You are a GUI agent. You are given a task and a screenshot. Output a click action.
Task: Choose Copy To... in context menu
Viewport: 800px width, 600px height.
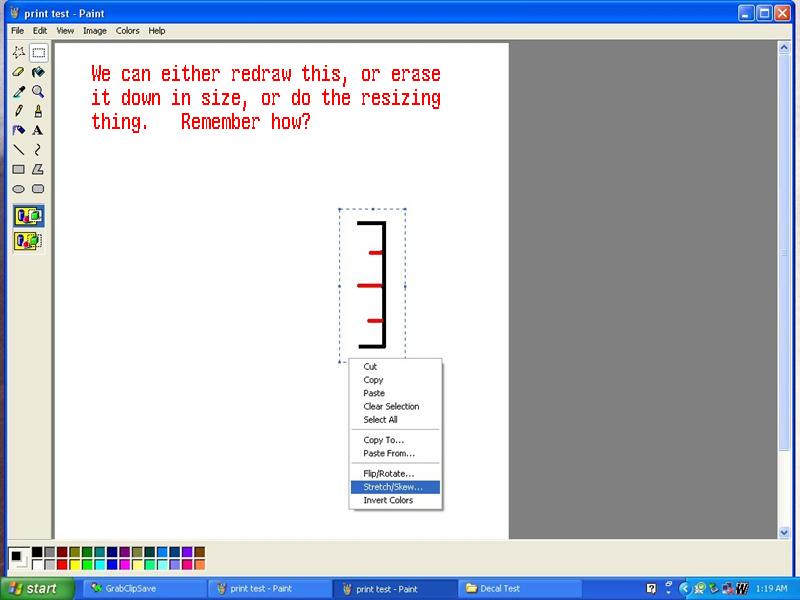point(395,440)
